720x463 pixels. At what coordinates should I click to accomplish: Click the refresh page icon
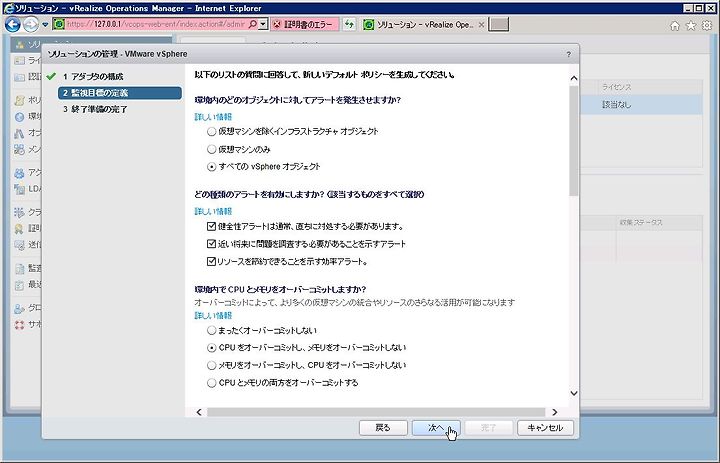coord(349,24)
